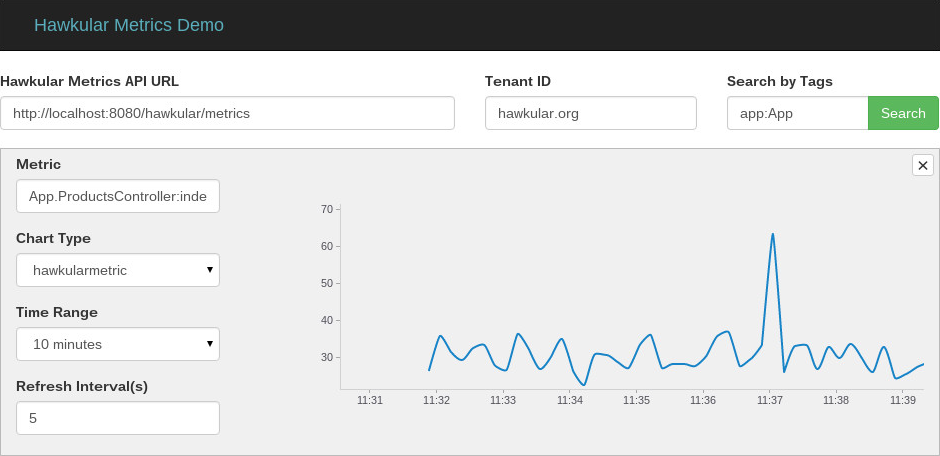Click the Chart Type label

tap(53, 238)
